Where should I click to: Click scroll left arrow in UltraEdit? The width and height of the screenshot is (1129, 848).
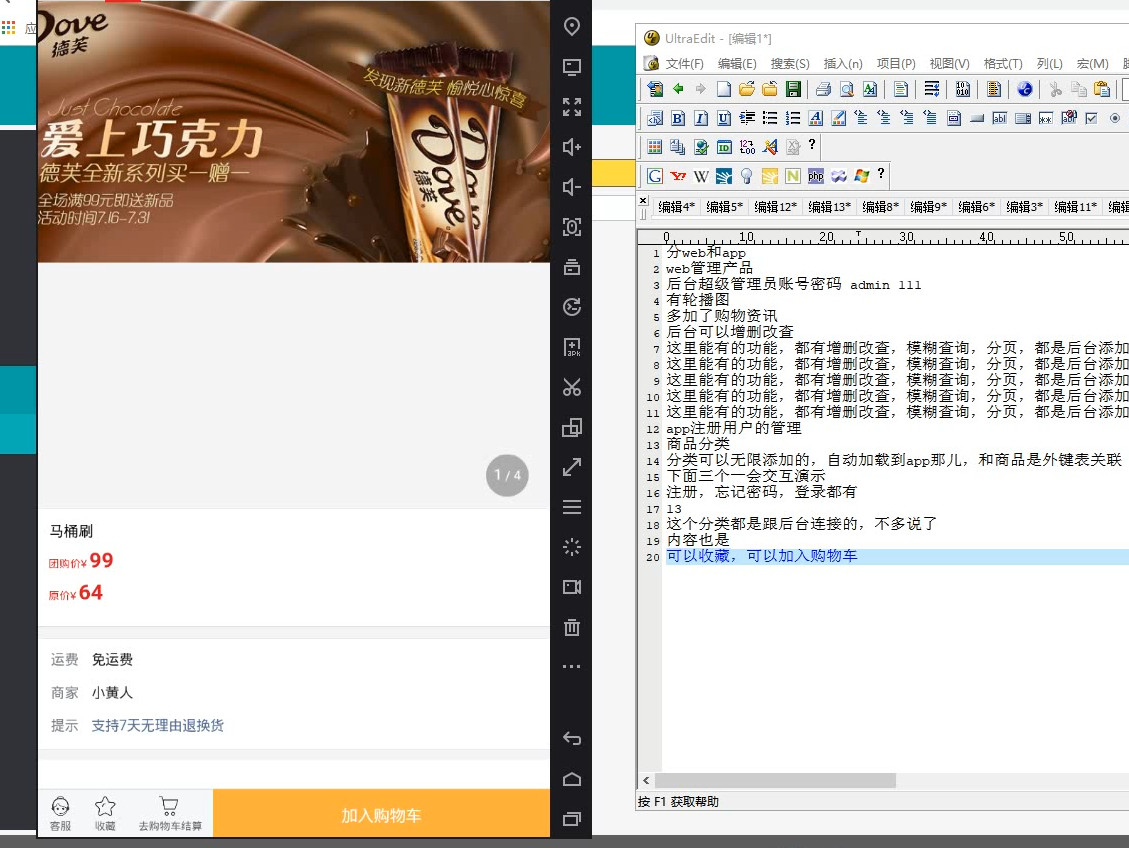(646, 780)
